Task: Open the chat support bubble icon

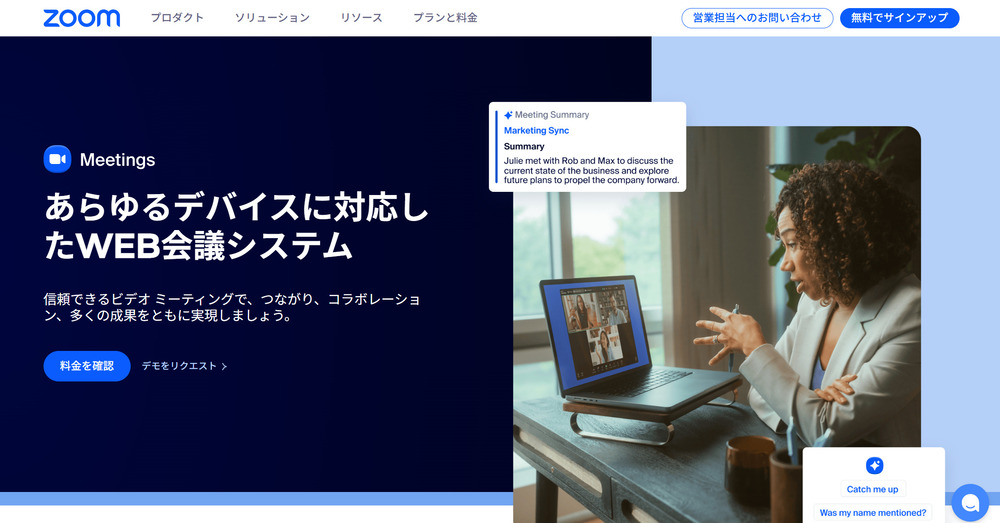Action: pos(970,503)
